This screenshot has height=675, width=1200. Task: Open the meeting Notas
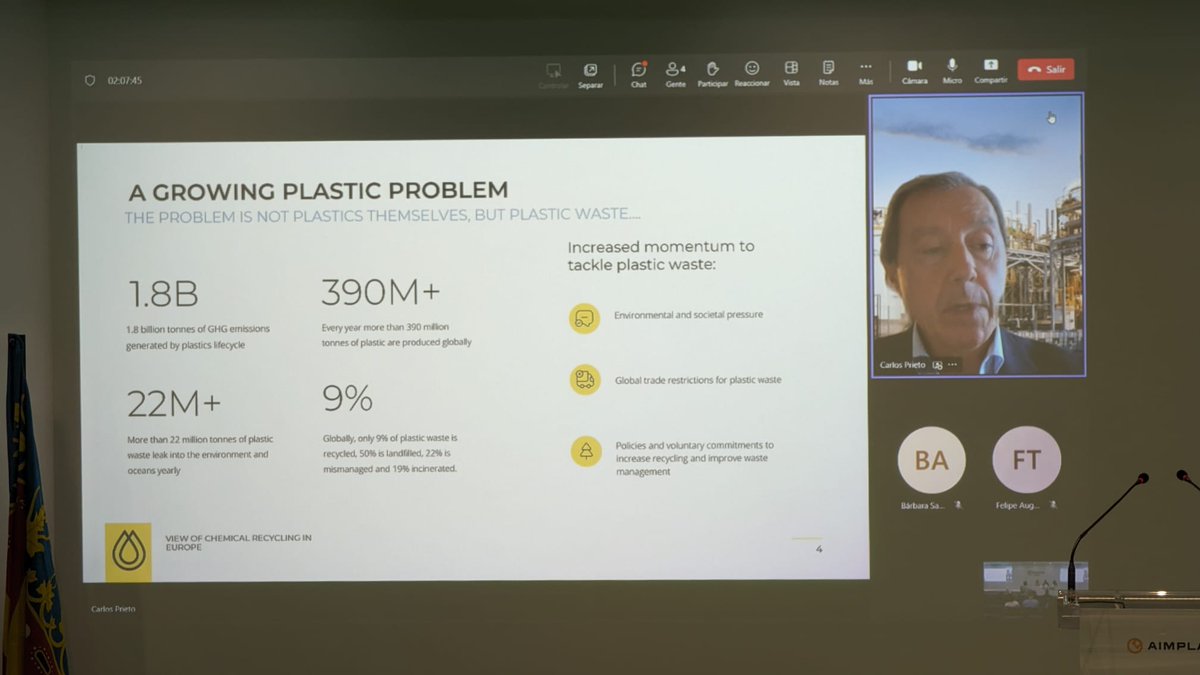(x=828, y=74)
